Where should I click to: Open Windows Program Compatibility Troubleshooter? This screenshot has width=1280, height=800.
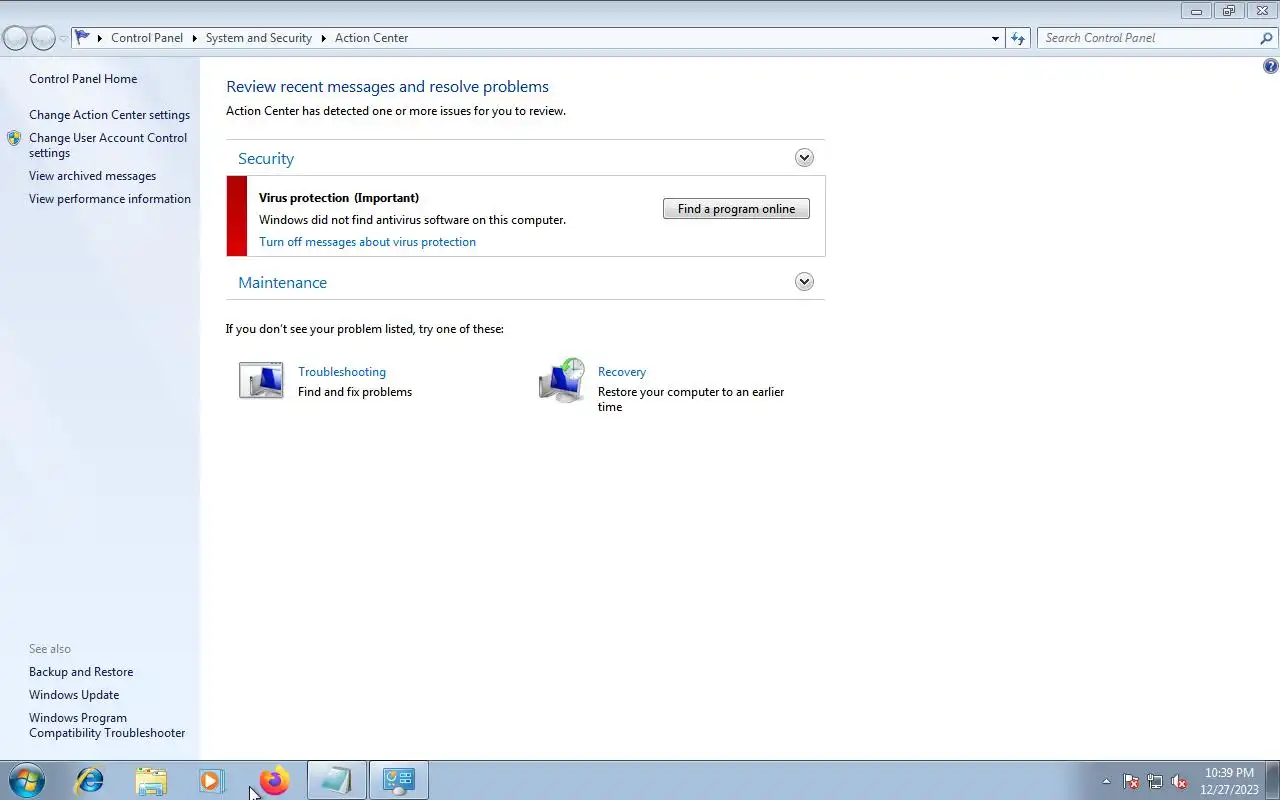click(107, 725)
